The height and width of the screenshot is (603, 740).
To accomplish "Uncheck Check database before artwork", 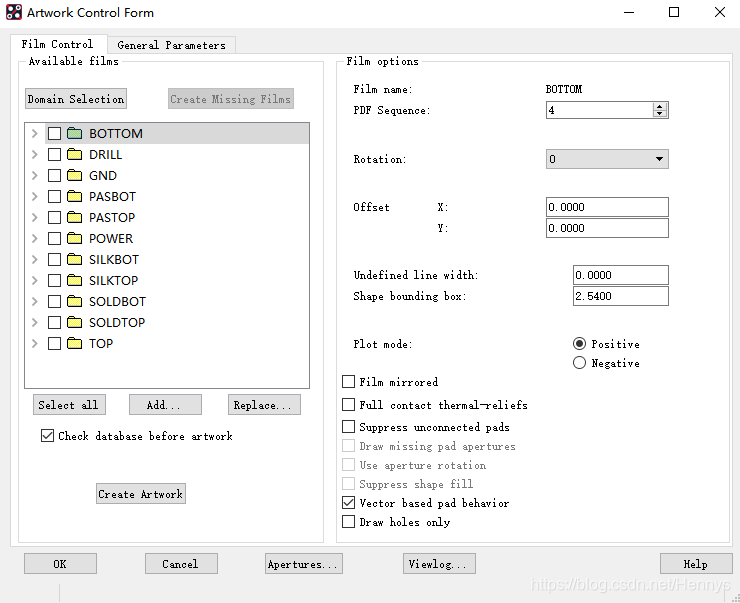I will [x=48, y=436].
